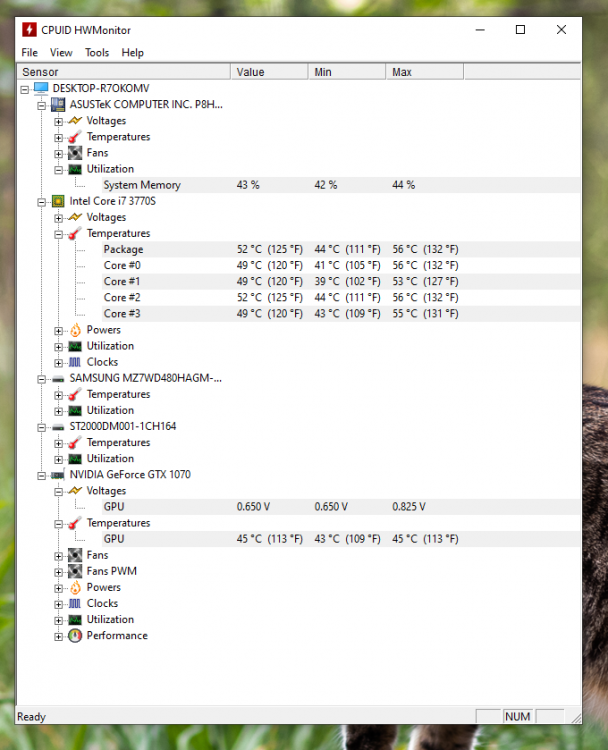
Task: Maximize the CPUID HWMonitor window
Action: pyautogui.click(x=520, y=30)
